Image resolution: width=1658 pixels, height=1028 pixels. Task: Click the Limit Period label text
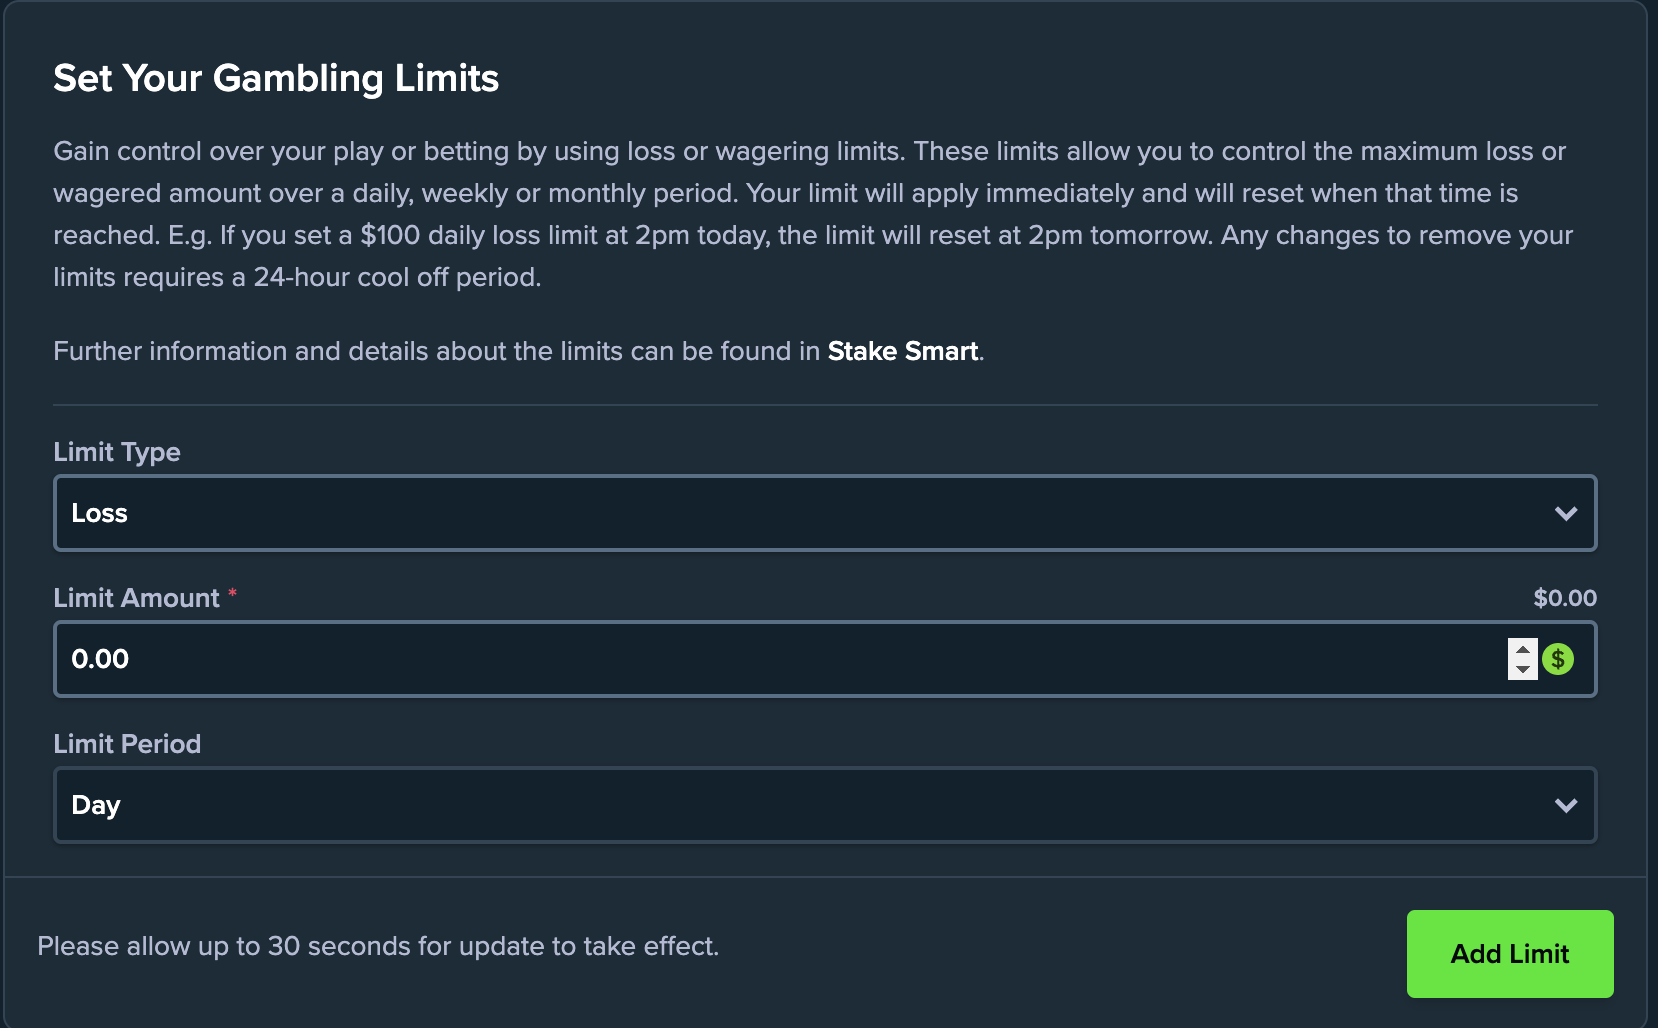coord(126,743)
